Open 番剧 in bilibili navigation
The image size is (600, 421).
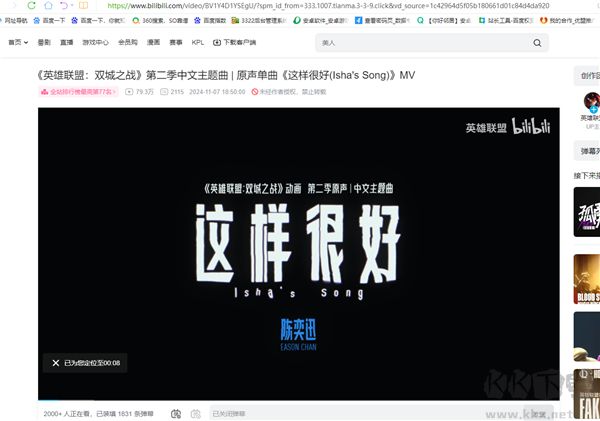44,42
